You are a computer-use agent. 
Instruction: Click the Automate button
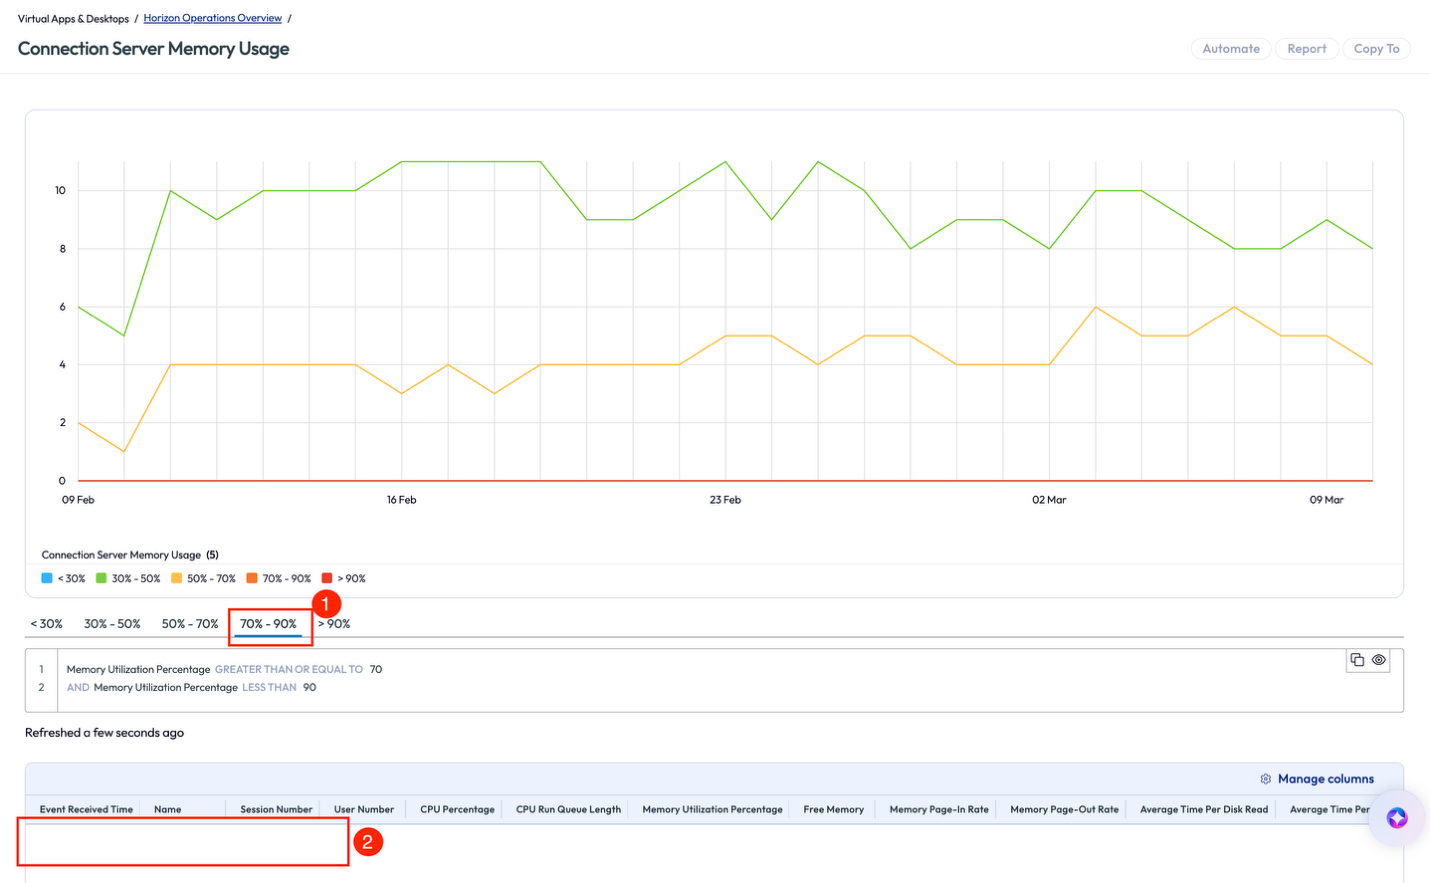pyautogui.click(x=1230, y=48)
